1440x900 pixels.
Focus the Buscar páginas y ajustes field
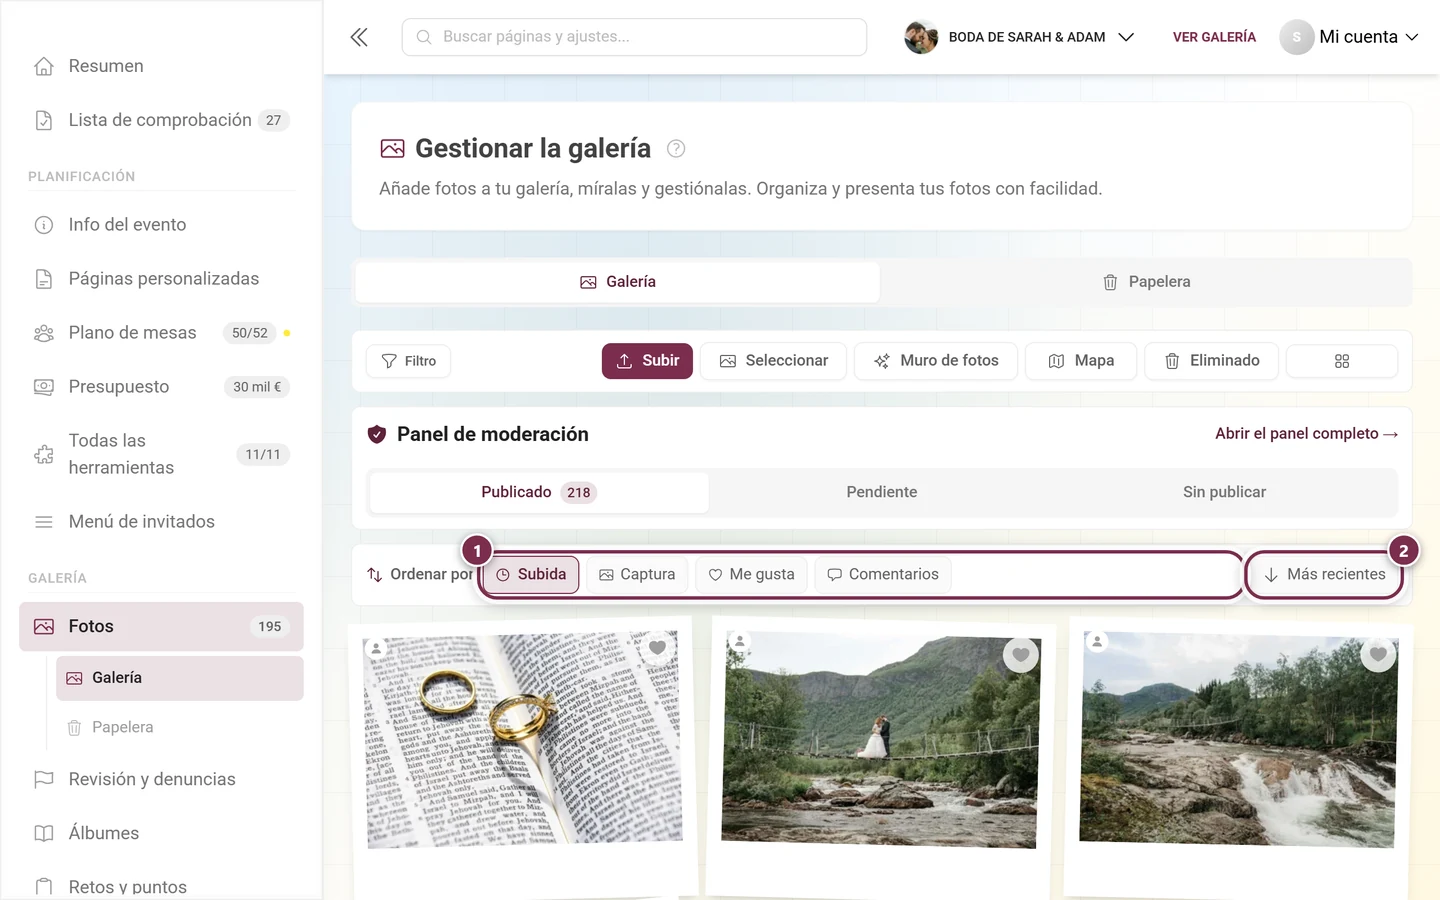point(634,37)
